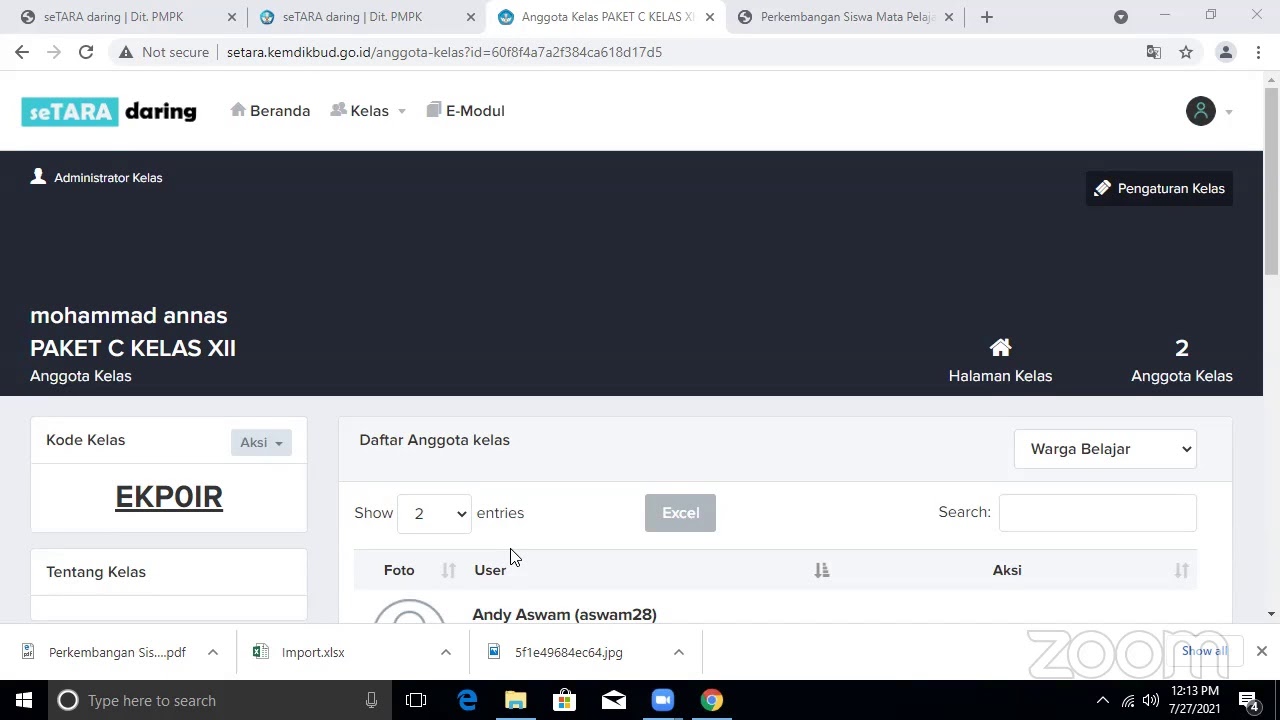Bookmark this page with star icon
1280x720 pixels.
(1186, 52)
